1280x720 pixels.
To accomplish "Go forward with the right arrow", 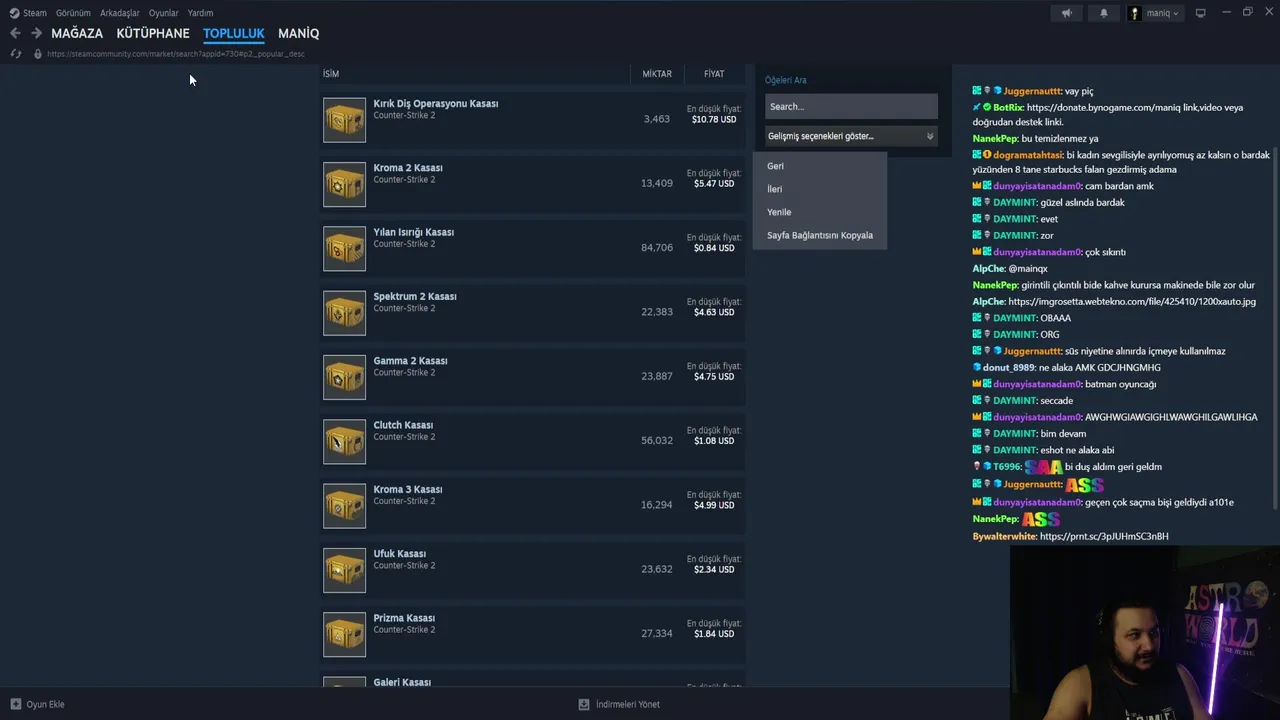I will pos(36,33).
